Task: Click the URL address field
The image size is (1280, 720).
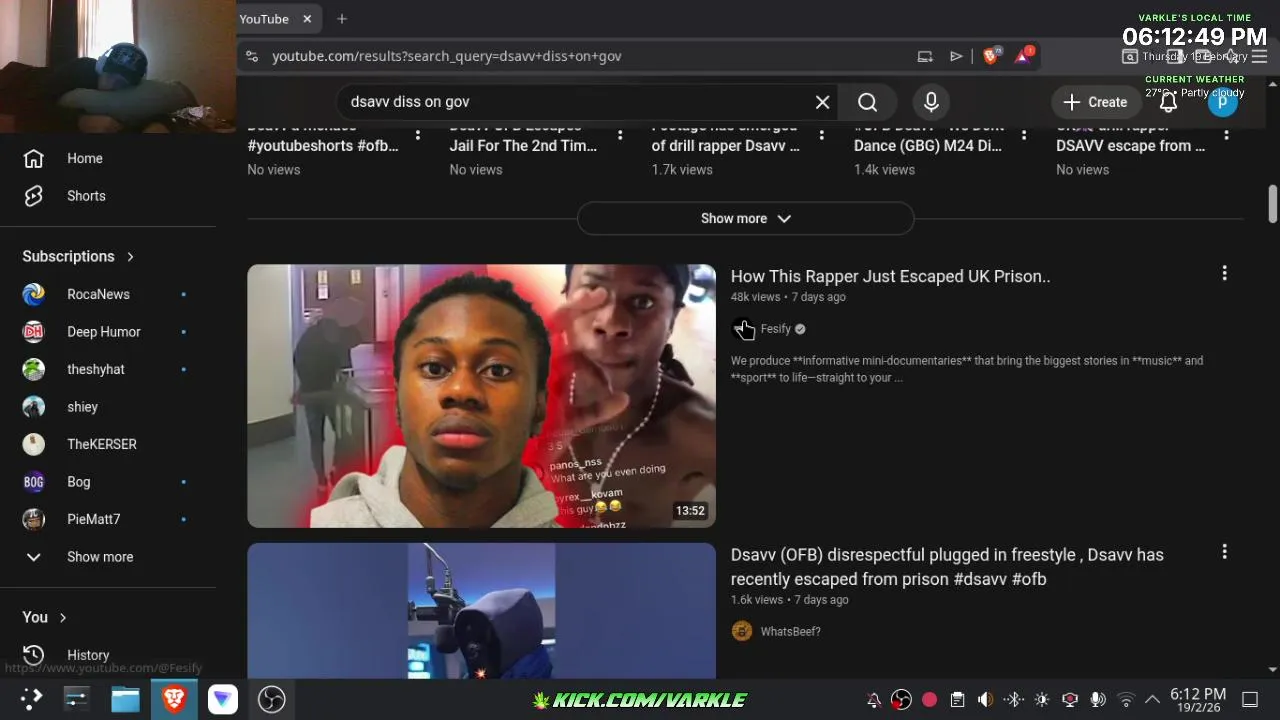Action: (x=590, y=56)
